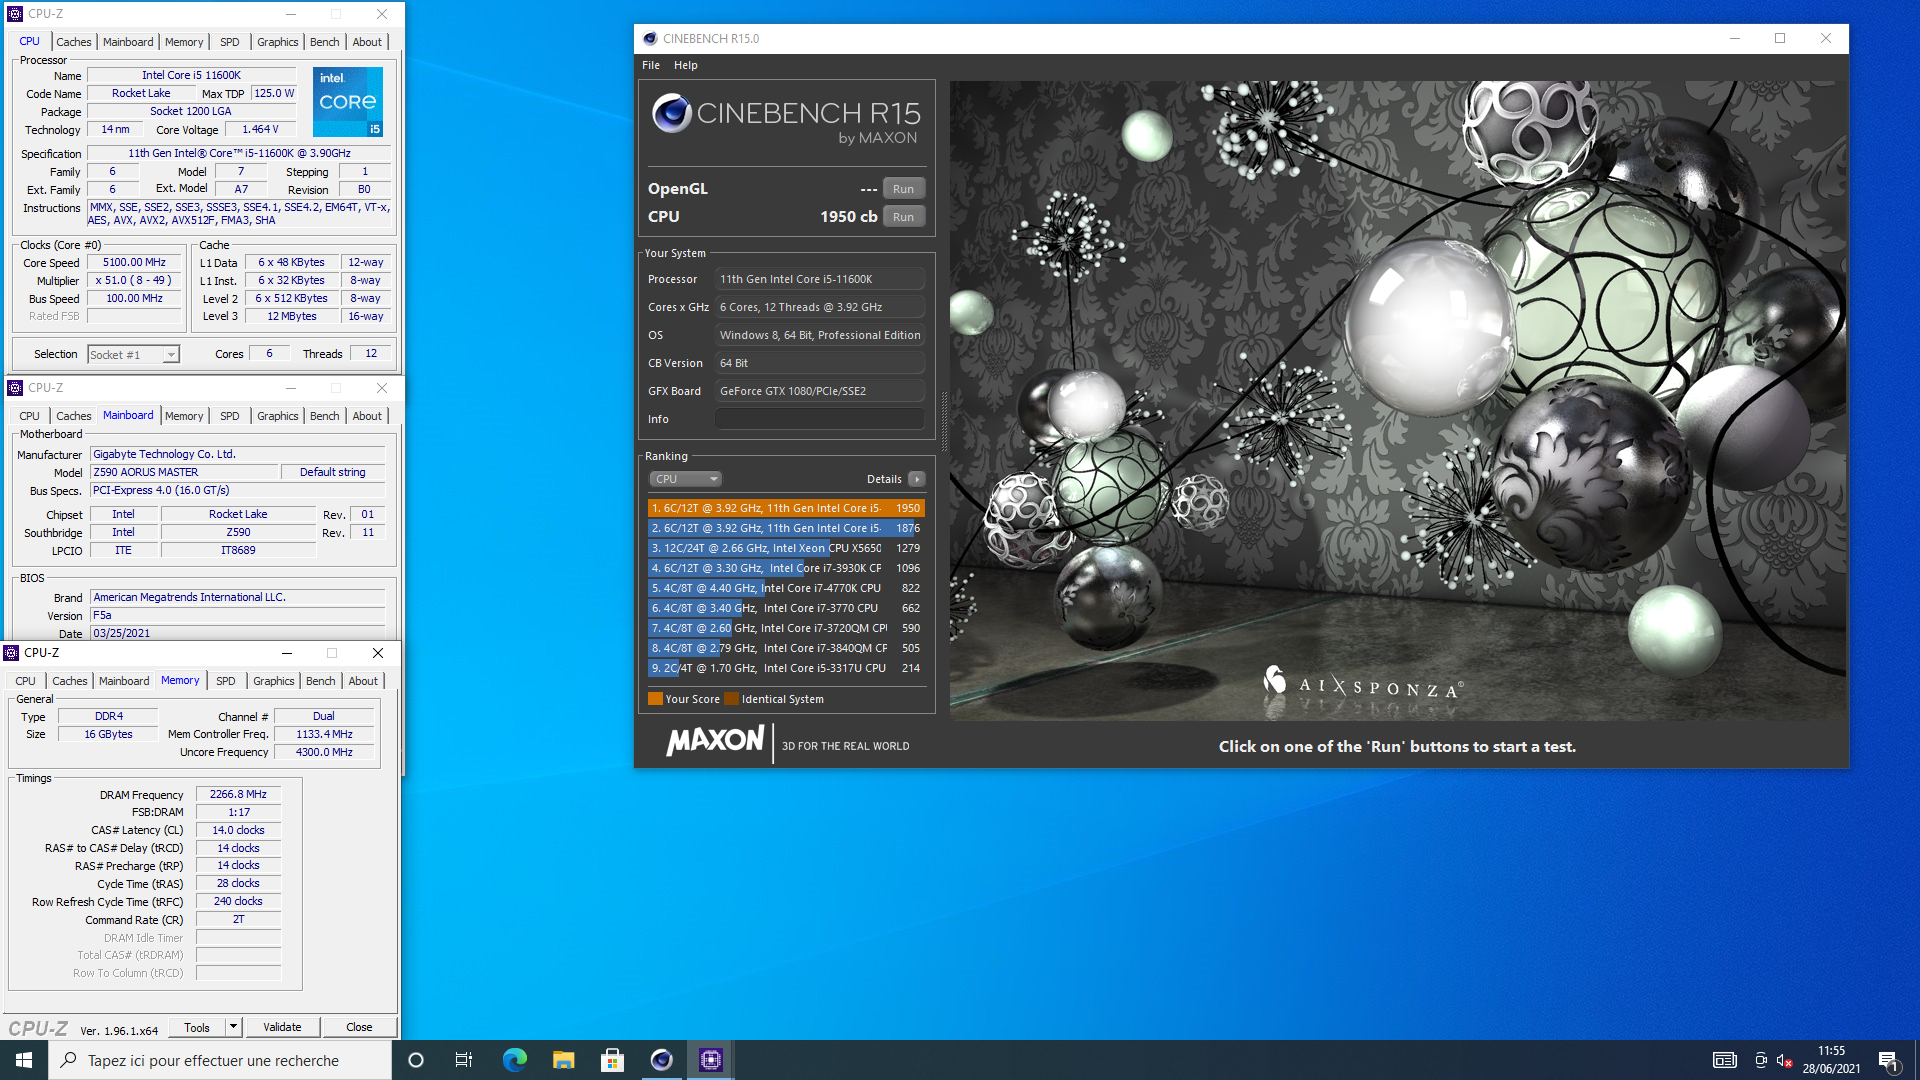Open the Caches tab in top CPU-Z
The height and width of the screenshot is (1080, 1920).
(73, 42)
